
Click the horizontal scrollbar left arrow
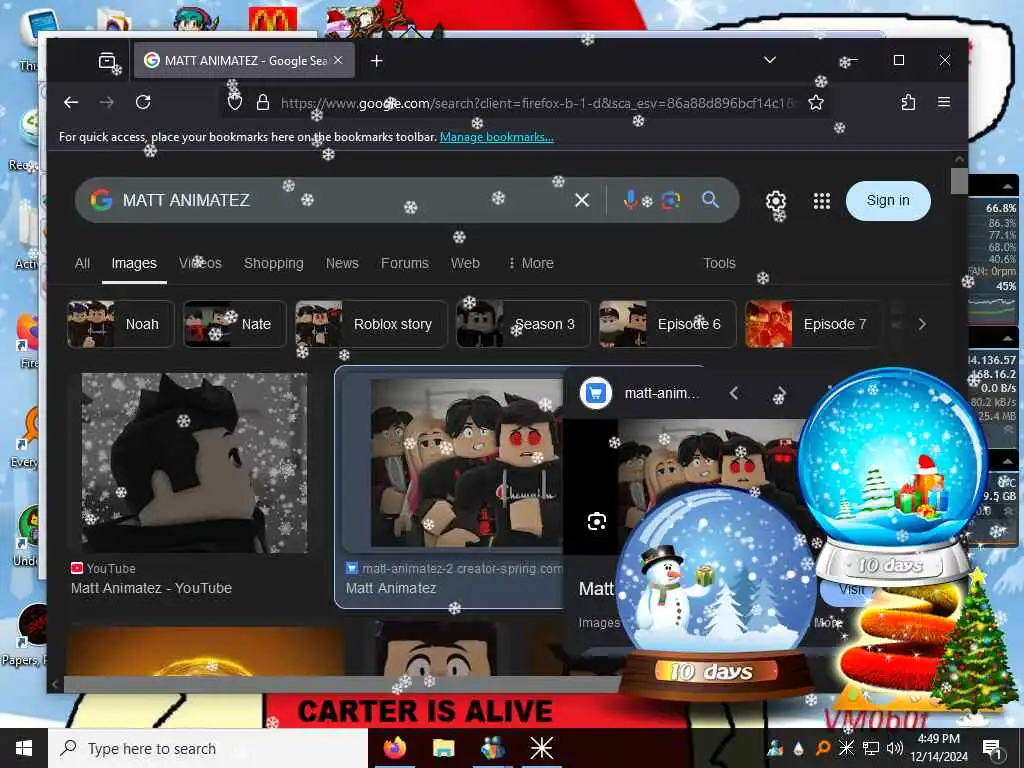[x=55, y=684]
